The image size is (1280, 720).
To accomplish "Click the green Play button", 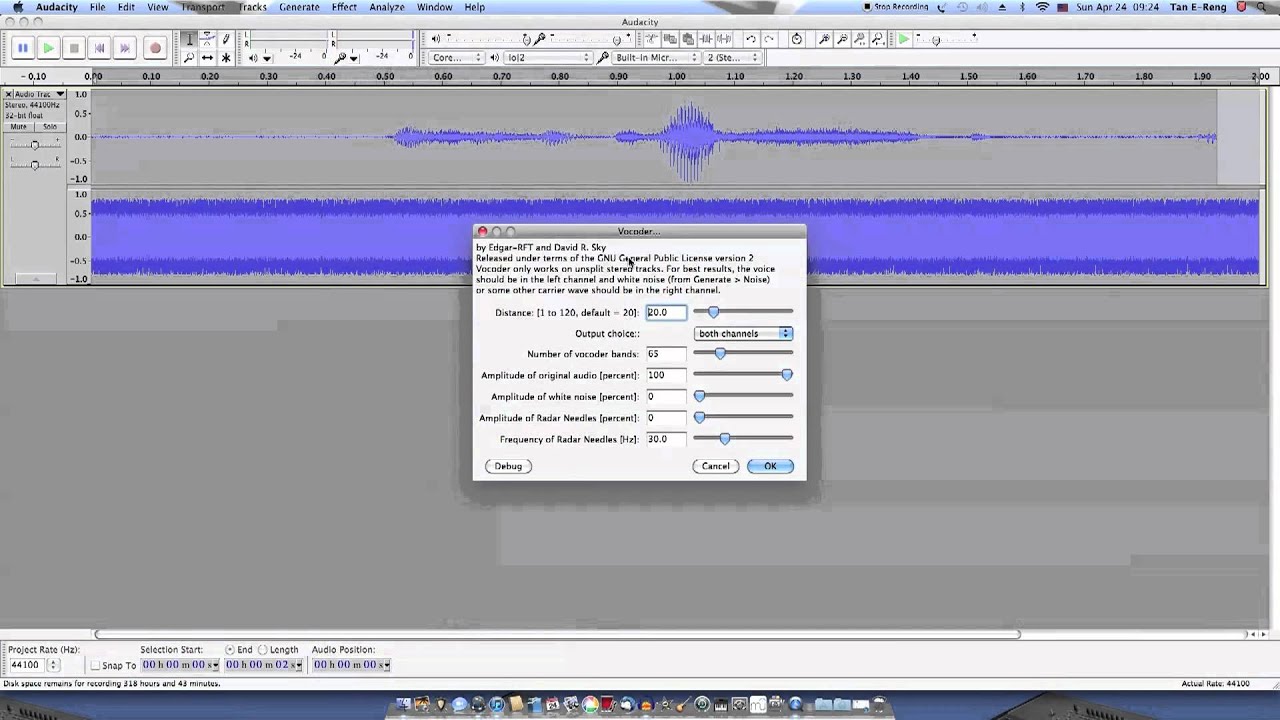I will (x=48, y=47).
